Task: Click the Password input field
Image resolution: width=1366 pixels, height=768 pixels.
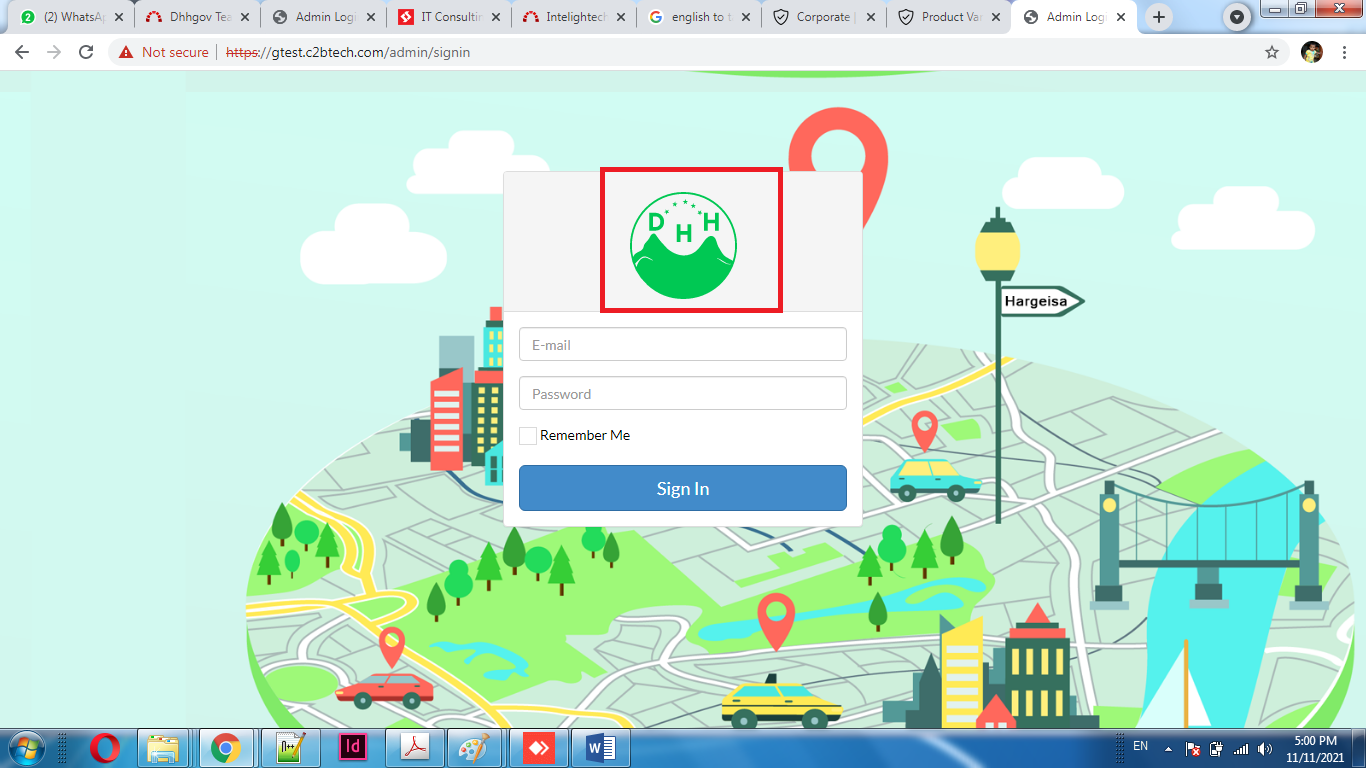Action: coord(683,393)
